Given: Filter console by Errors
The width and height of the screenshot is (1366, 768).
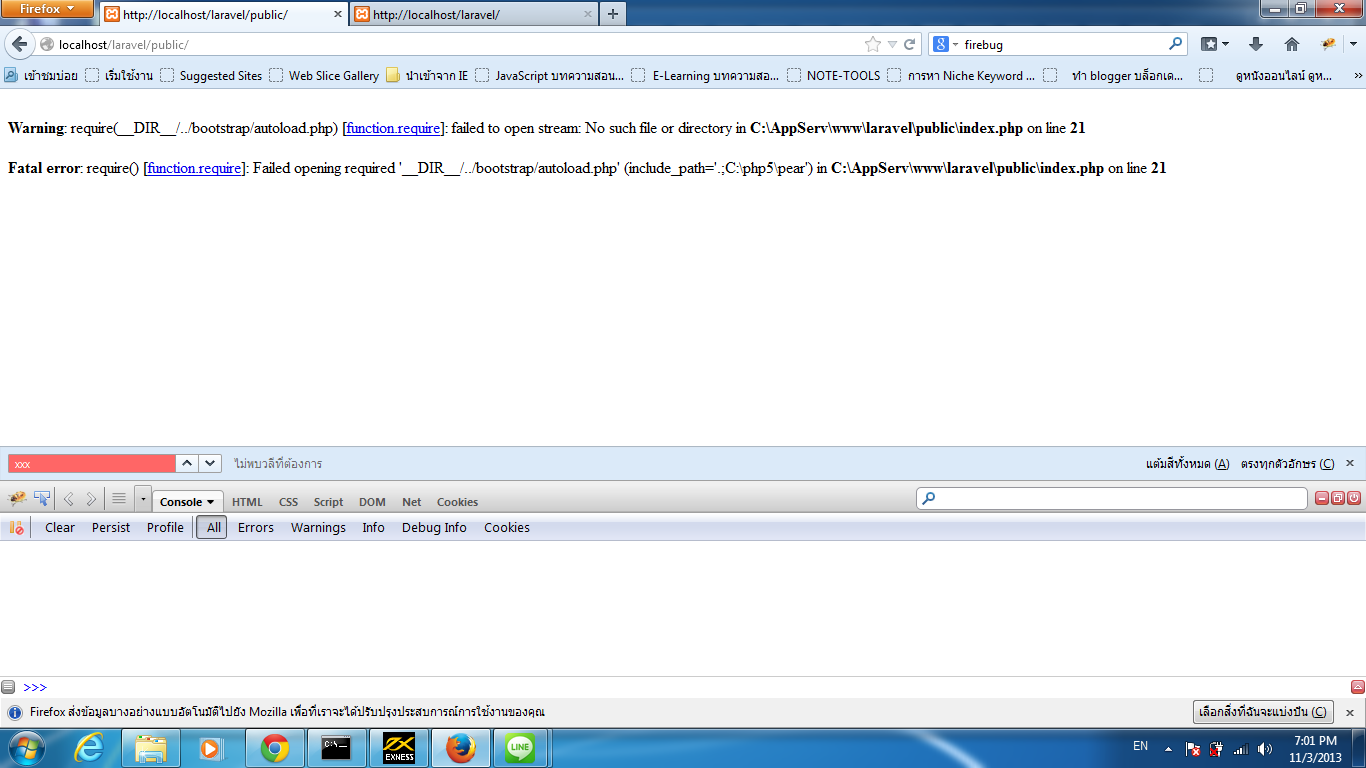Looking at the screenshot, I should 256,528.
